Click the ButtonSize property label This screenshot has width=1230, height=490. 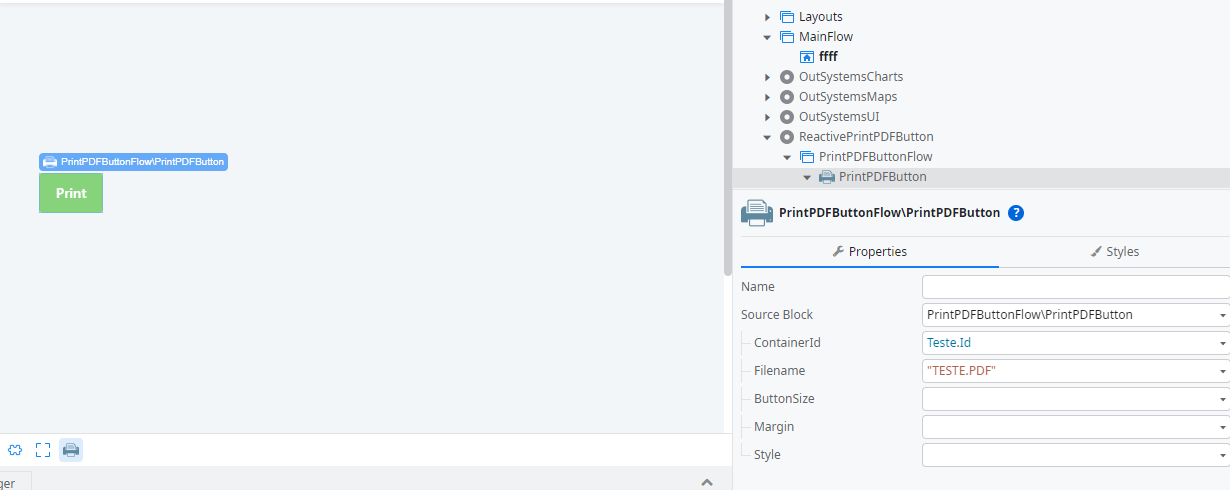(784, 399)
